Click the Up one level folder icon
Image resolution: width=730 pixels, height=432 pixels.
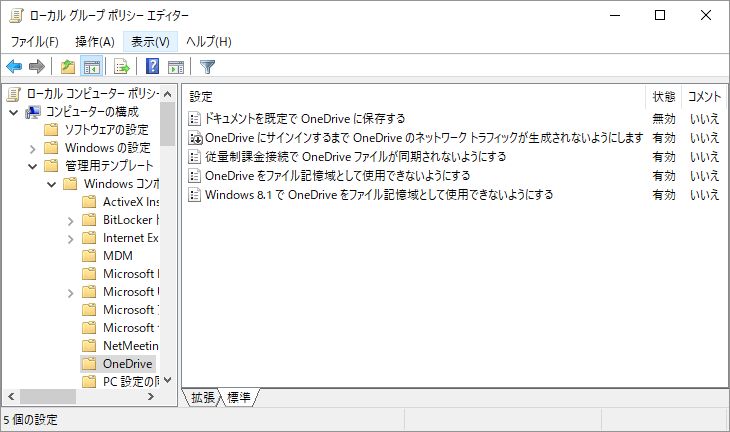68,67
